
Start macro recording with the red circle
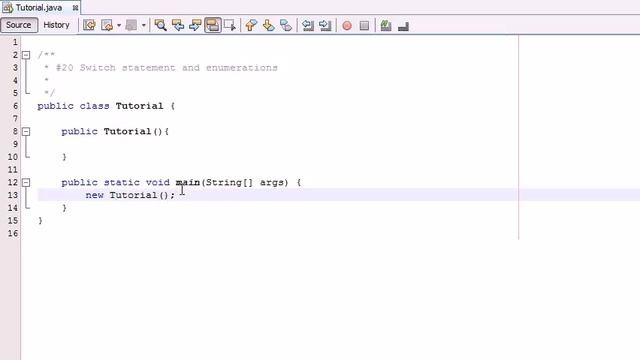347,26
